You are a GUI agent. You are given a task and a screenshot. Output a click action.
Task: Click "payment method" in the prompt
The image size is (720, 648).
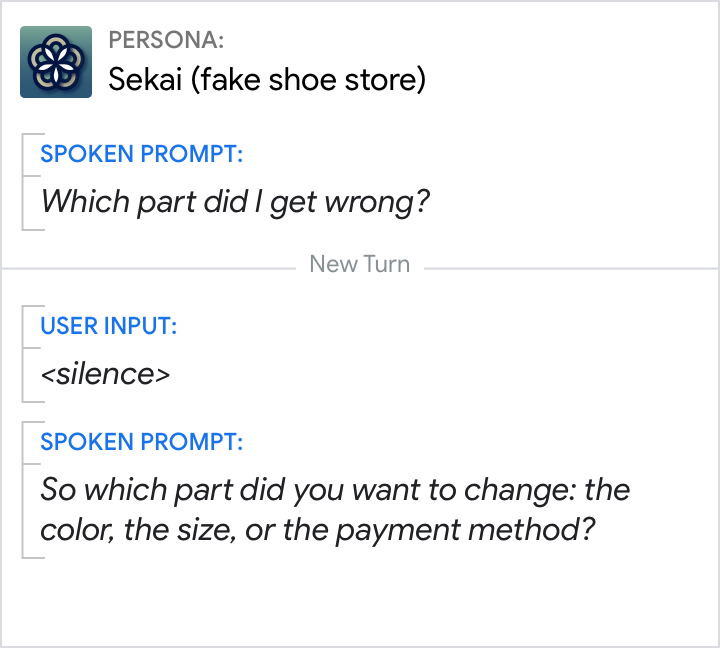click(461, 529)
